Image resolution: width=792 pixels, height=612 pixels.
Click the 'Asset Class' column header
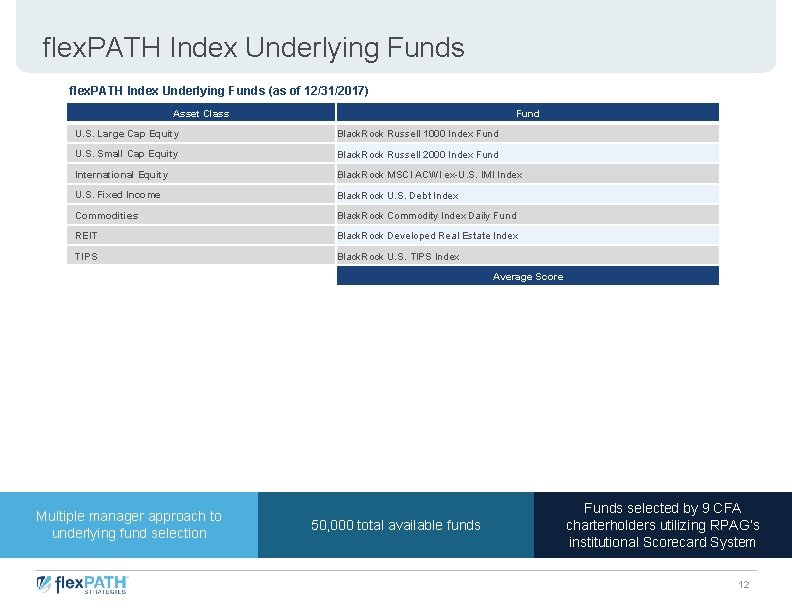point(201,113)
